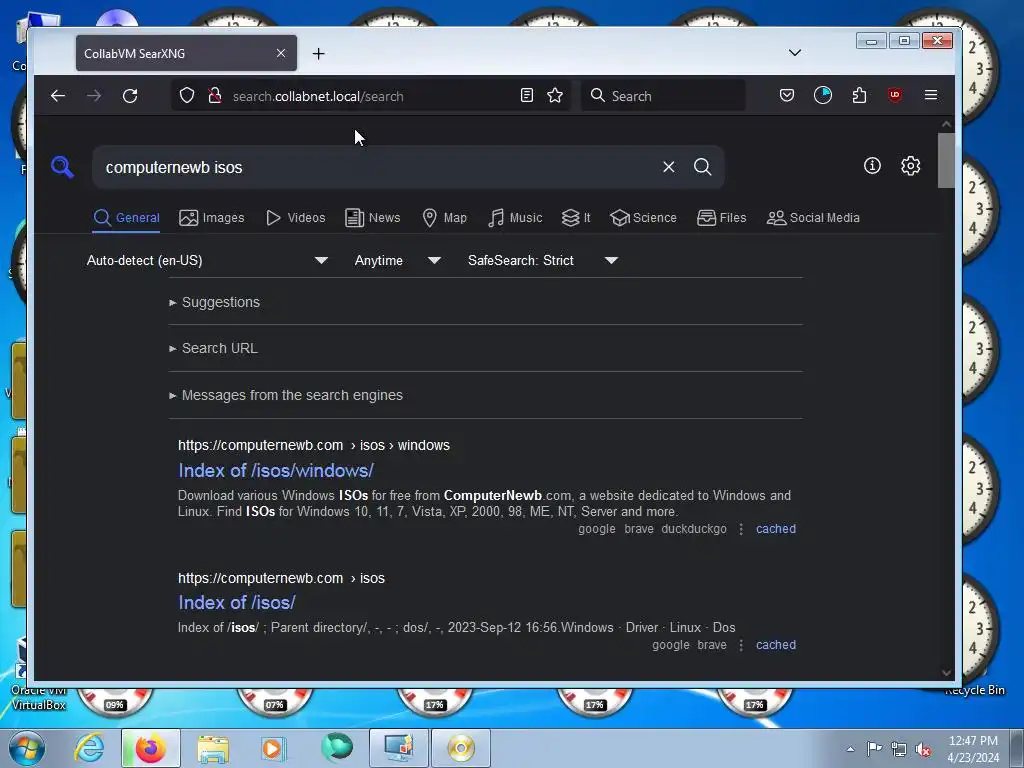Open the tracking protection shield icon

187,95
